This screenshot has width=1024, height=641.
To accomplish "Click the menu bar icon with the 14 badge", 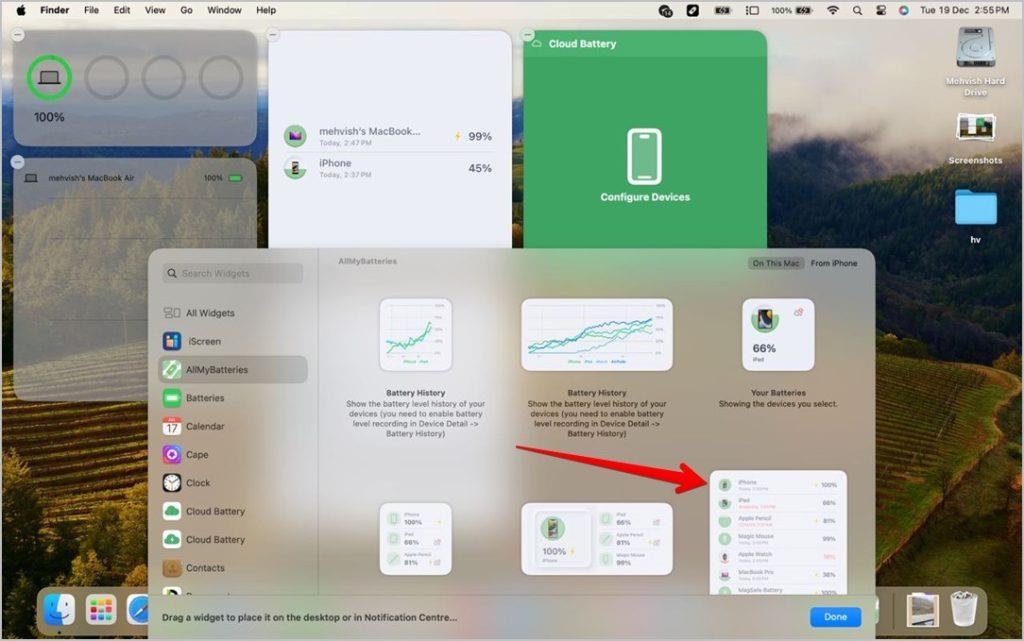I will tap(665, 10).
